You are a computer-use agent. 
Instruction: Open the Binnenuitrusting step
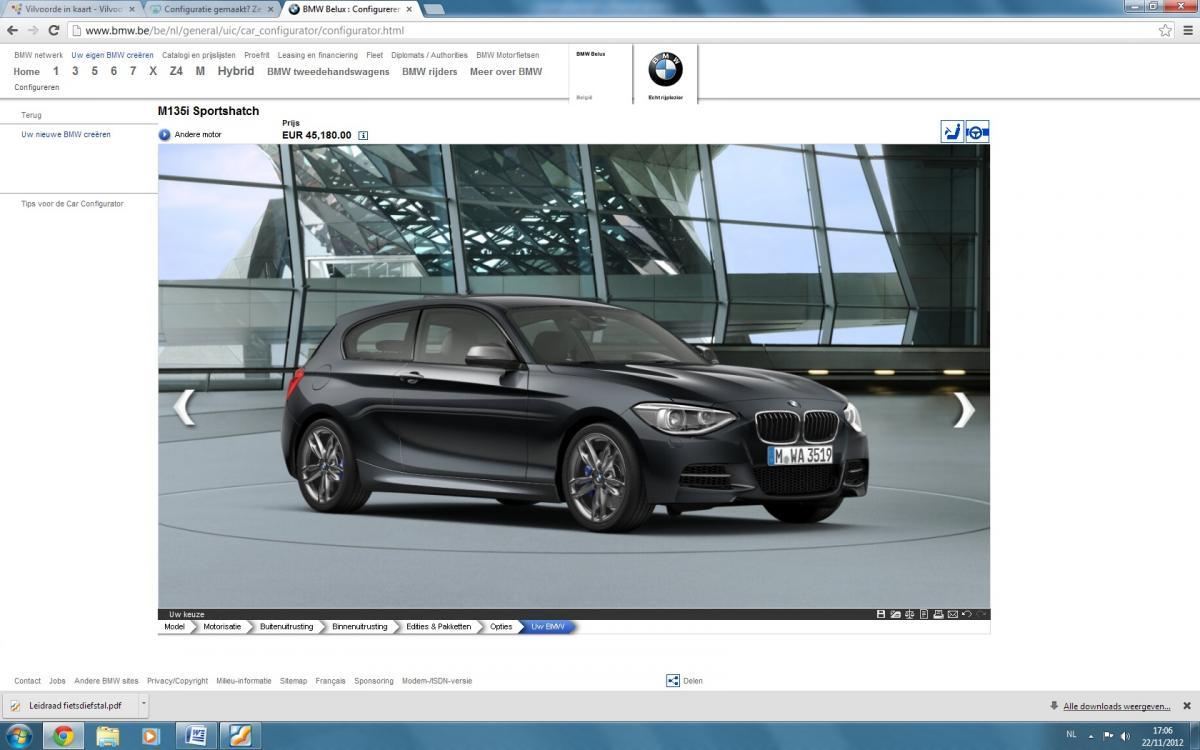pos(360,627)
